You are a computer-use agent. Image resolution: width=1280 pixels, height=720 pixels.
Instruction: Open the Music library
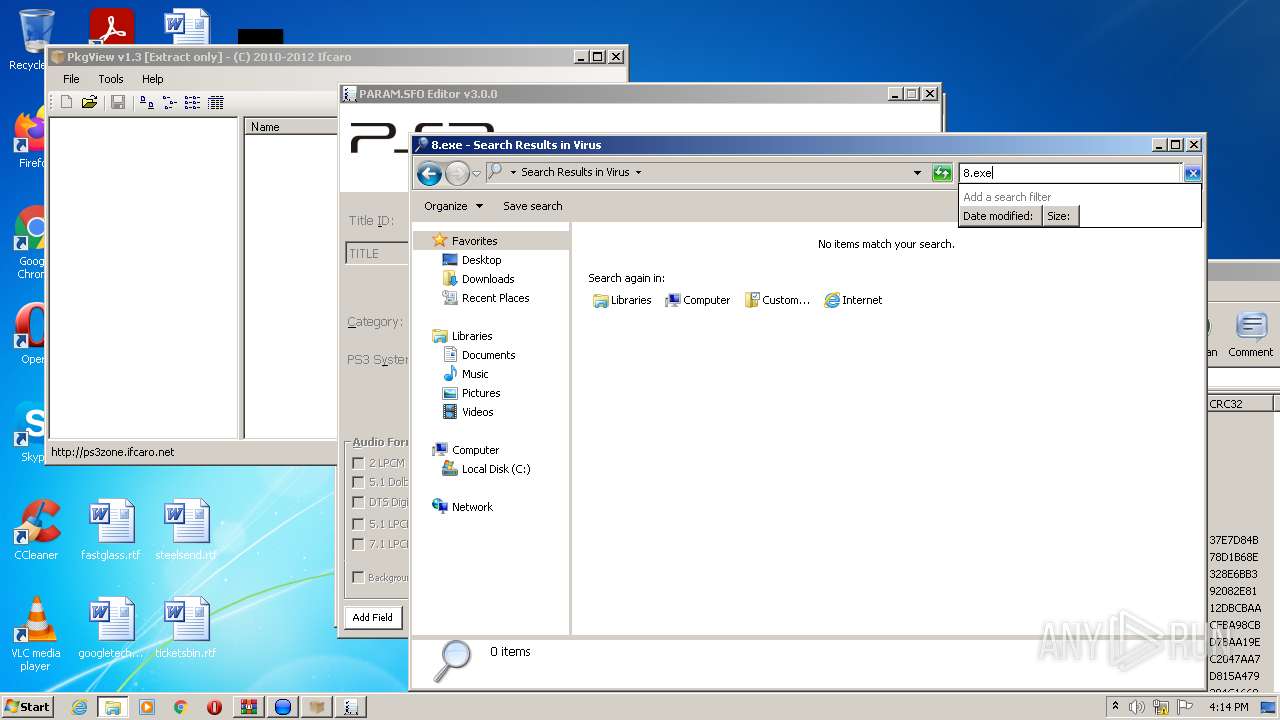[x=475, y=374]
